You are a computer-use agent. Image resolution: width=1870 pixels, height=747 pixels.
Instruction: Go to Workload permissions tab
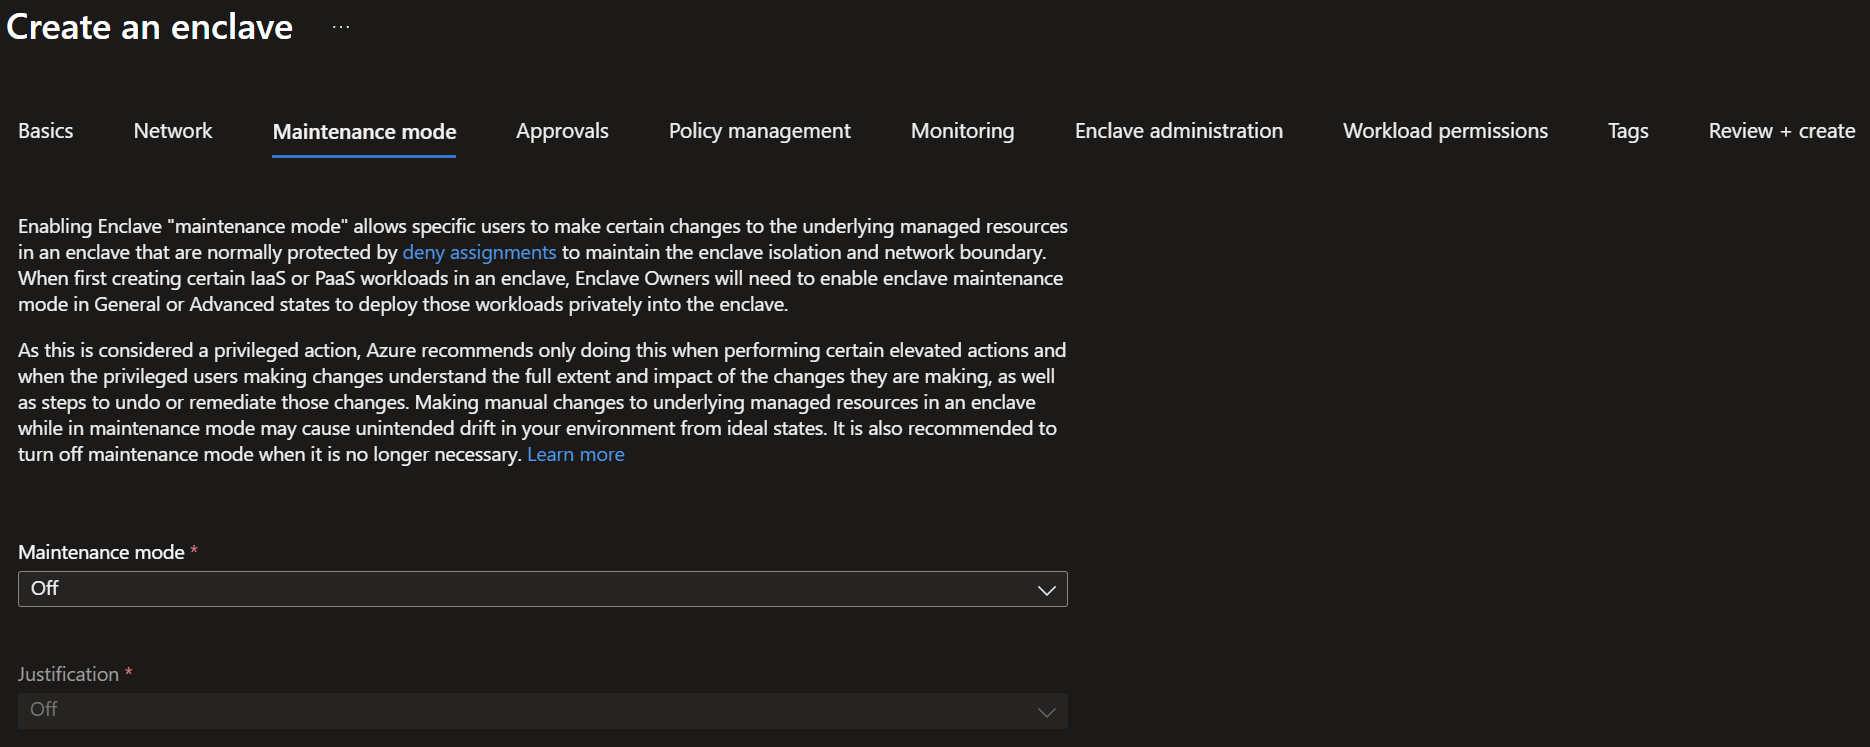1445,131
